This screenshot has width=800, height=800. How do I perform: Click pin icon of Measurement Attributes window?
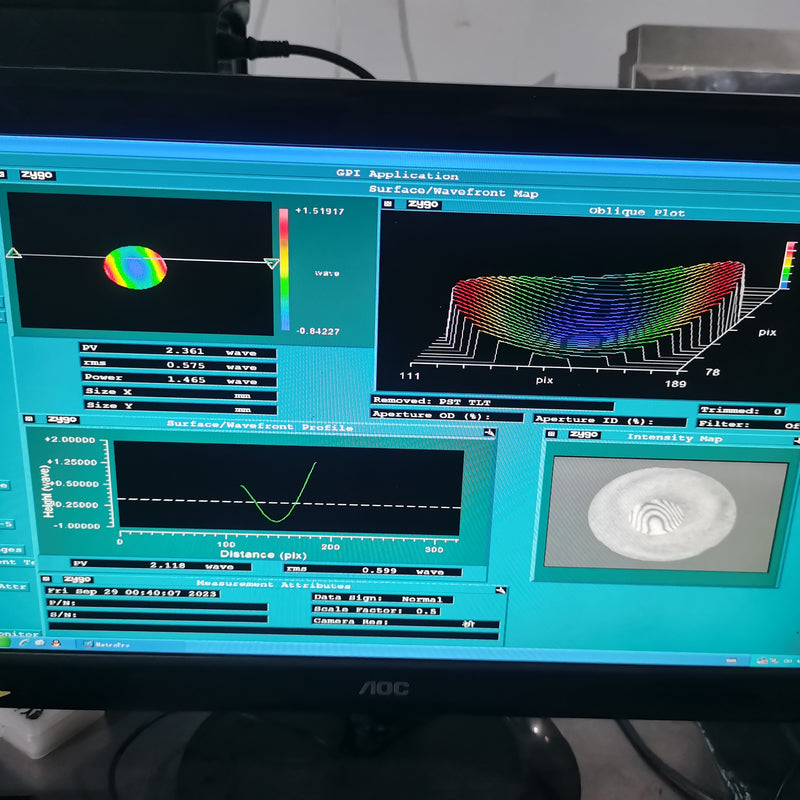[x=501, y=590]
